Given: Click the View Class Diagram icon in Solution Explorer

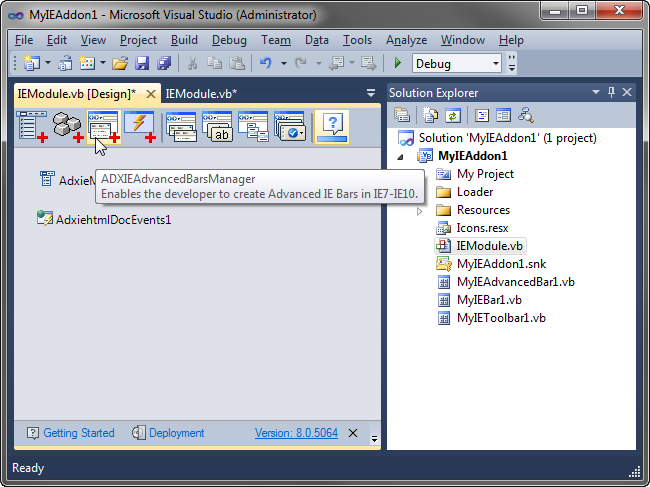Looking at the screenshot, I should (526, 115).
